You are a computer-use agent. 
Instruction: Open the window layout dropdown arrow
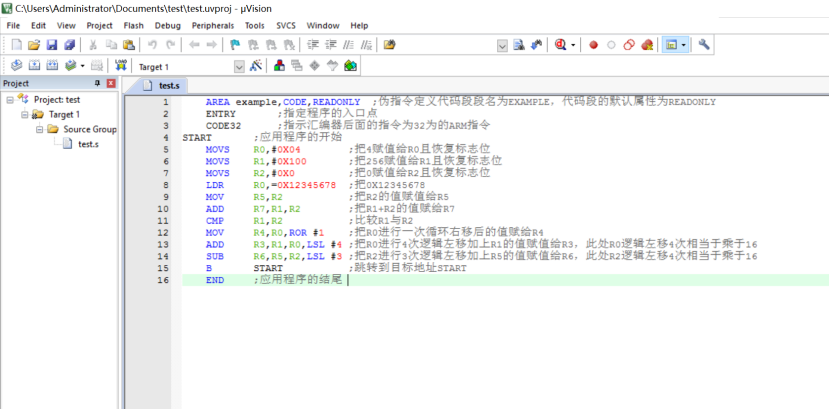point(684,46)
